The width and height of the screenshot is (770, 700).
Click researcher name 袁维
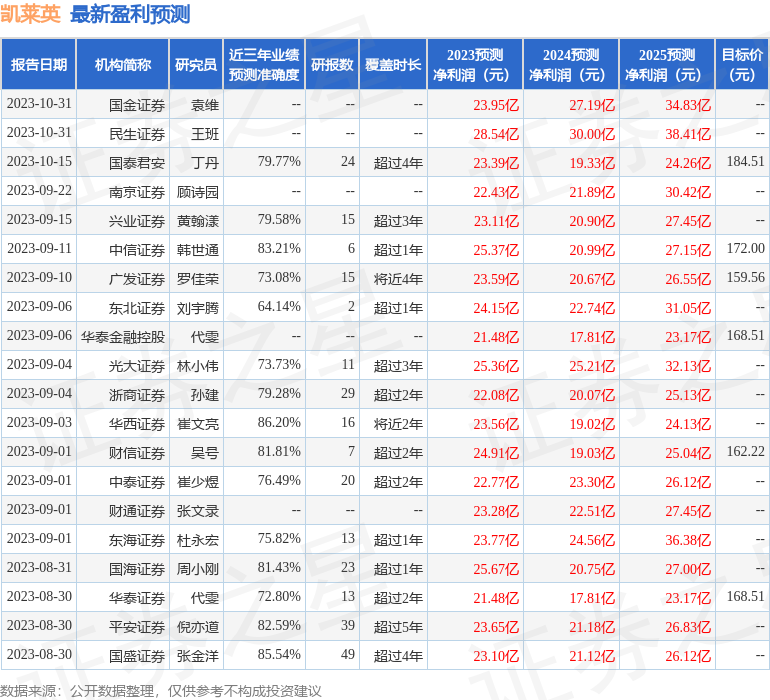tap(205, 105)
